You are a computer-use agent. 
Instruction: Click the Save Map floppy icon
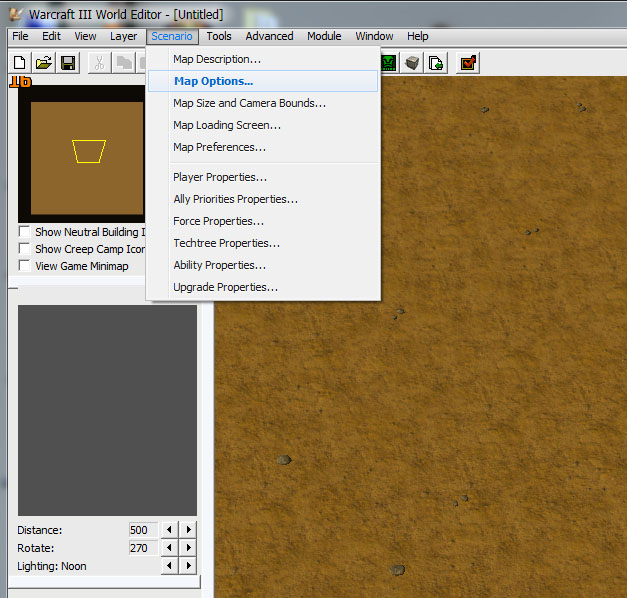click(x=68, y=63)
